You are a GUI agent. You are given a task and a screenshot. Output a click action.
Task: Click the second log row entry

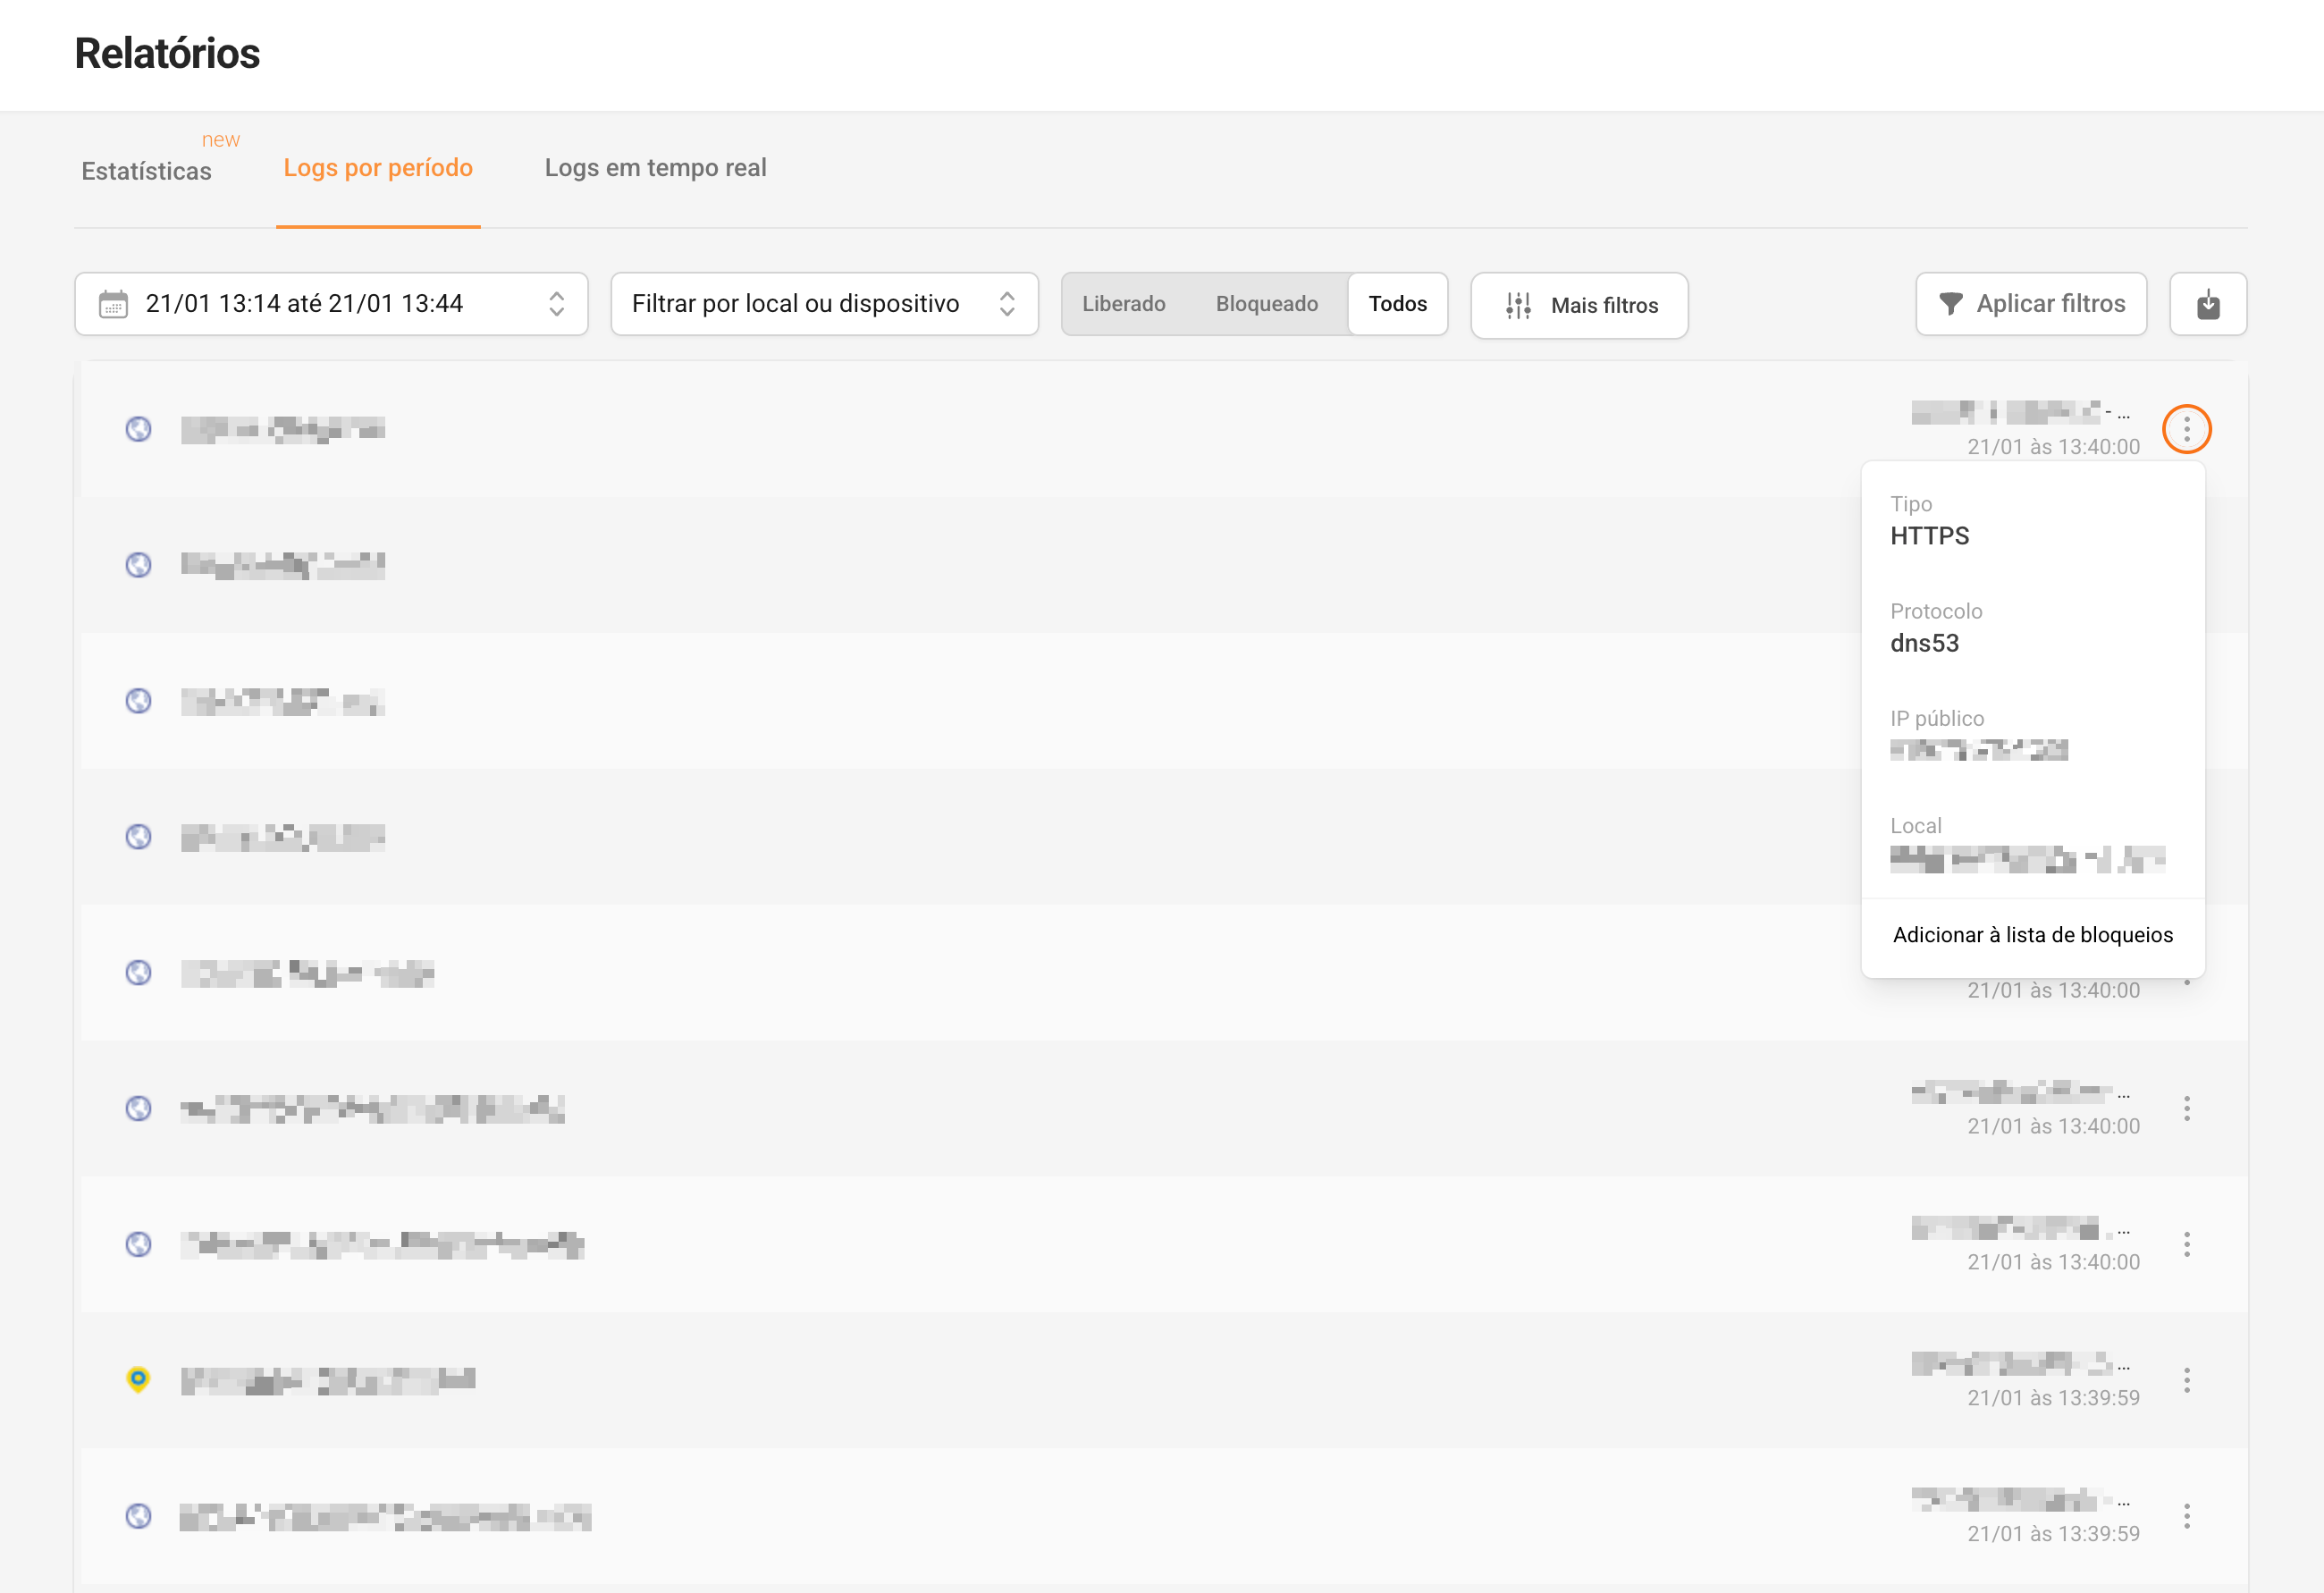pos(283,566)
